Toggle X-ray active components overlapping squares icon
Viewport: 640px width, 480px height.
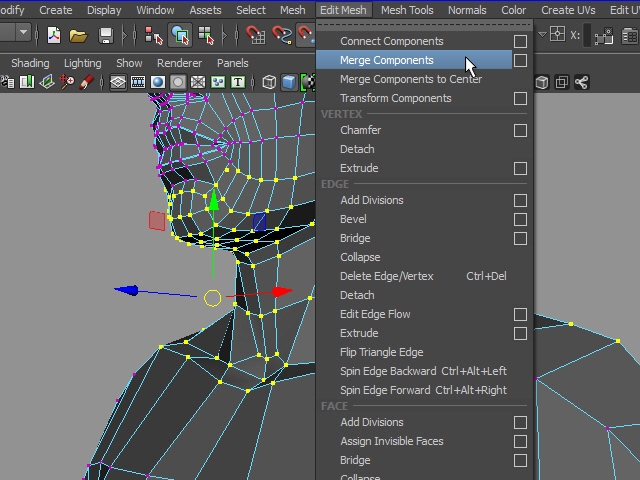pyautogui.click(x=562, y=82)
